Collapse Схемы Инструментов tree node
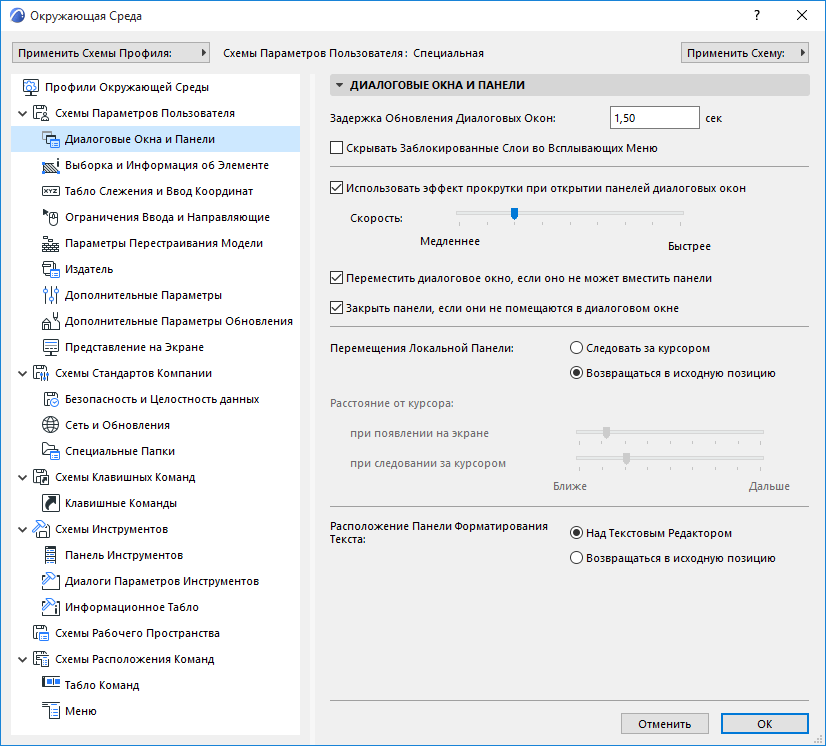The image size is (826, 746). [23, 529]
